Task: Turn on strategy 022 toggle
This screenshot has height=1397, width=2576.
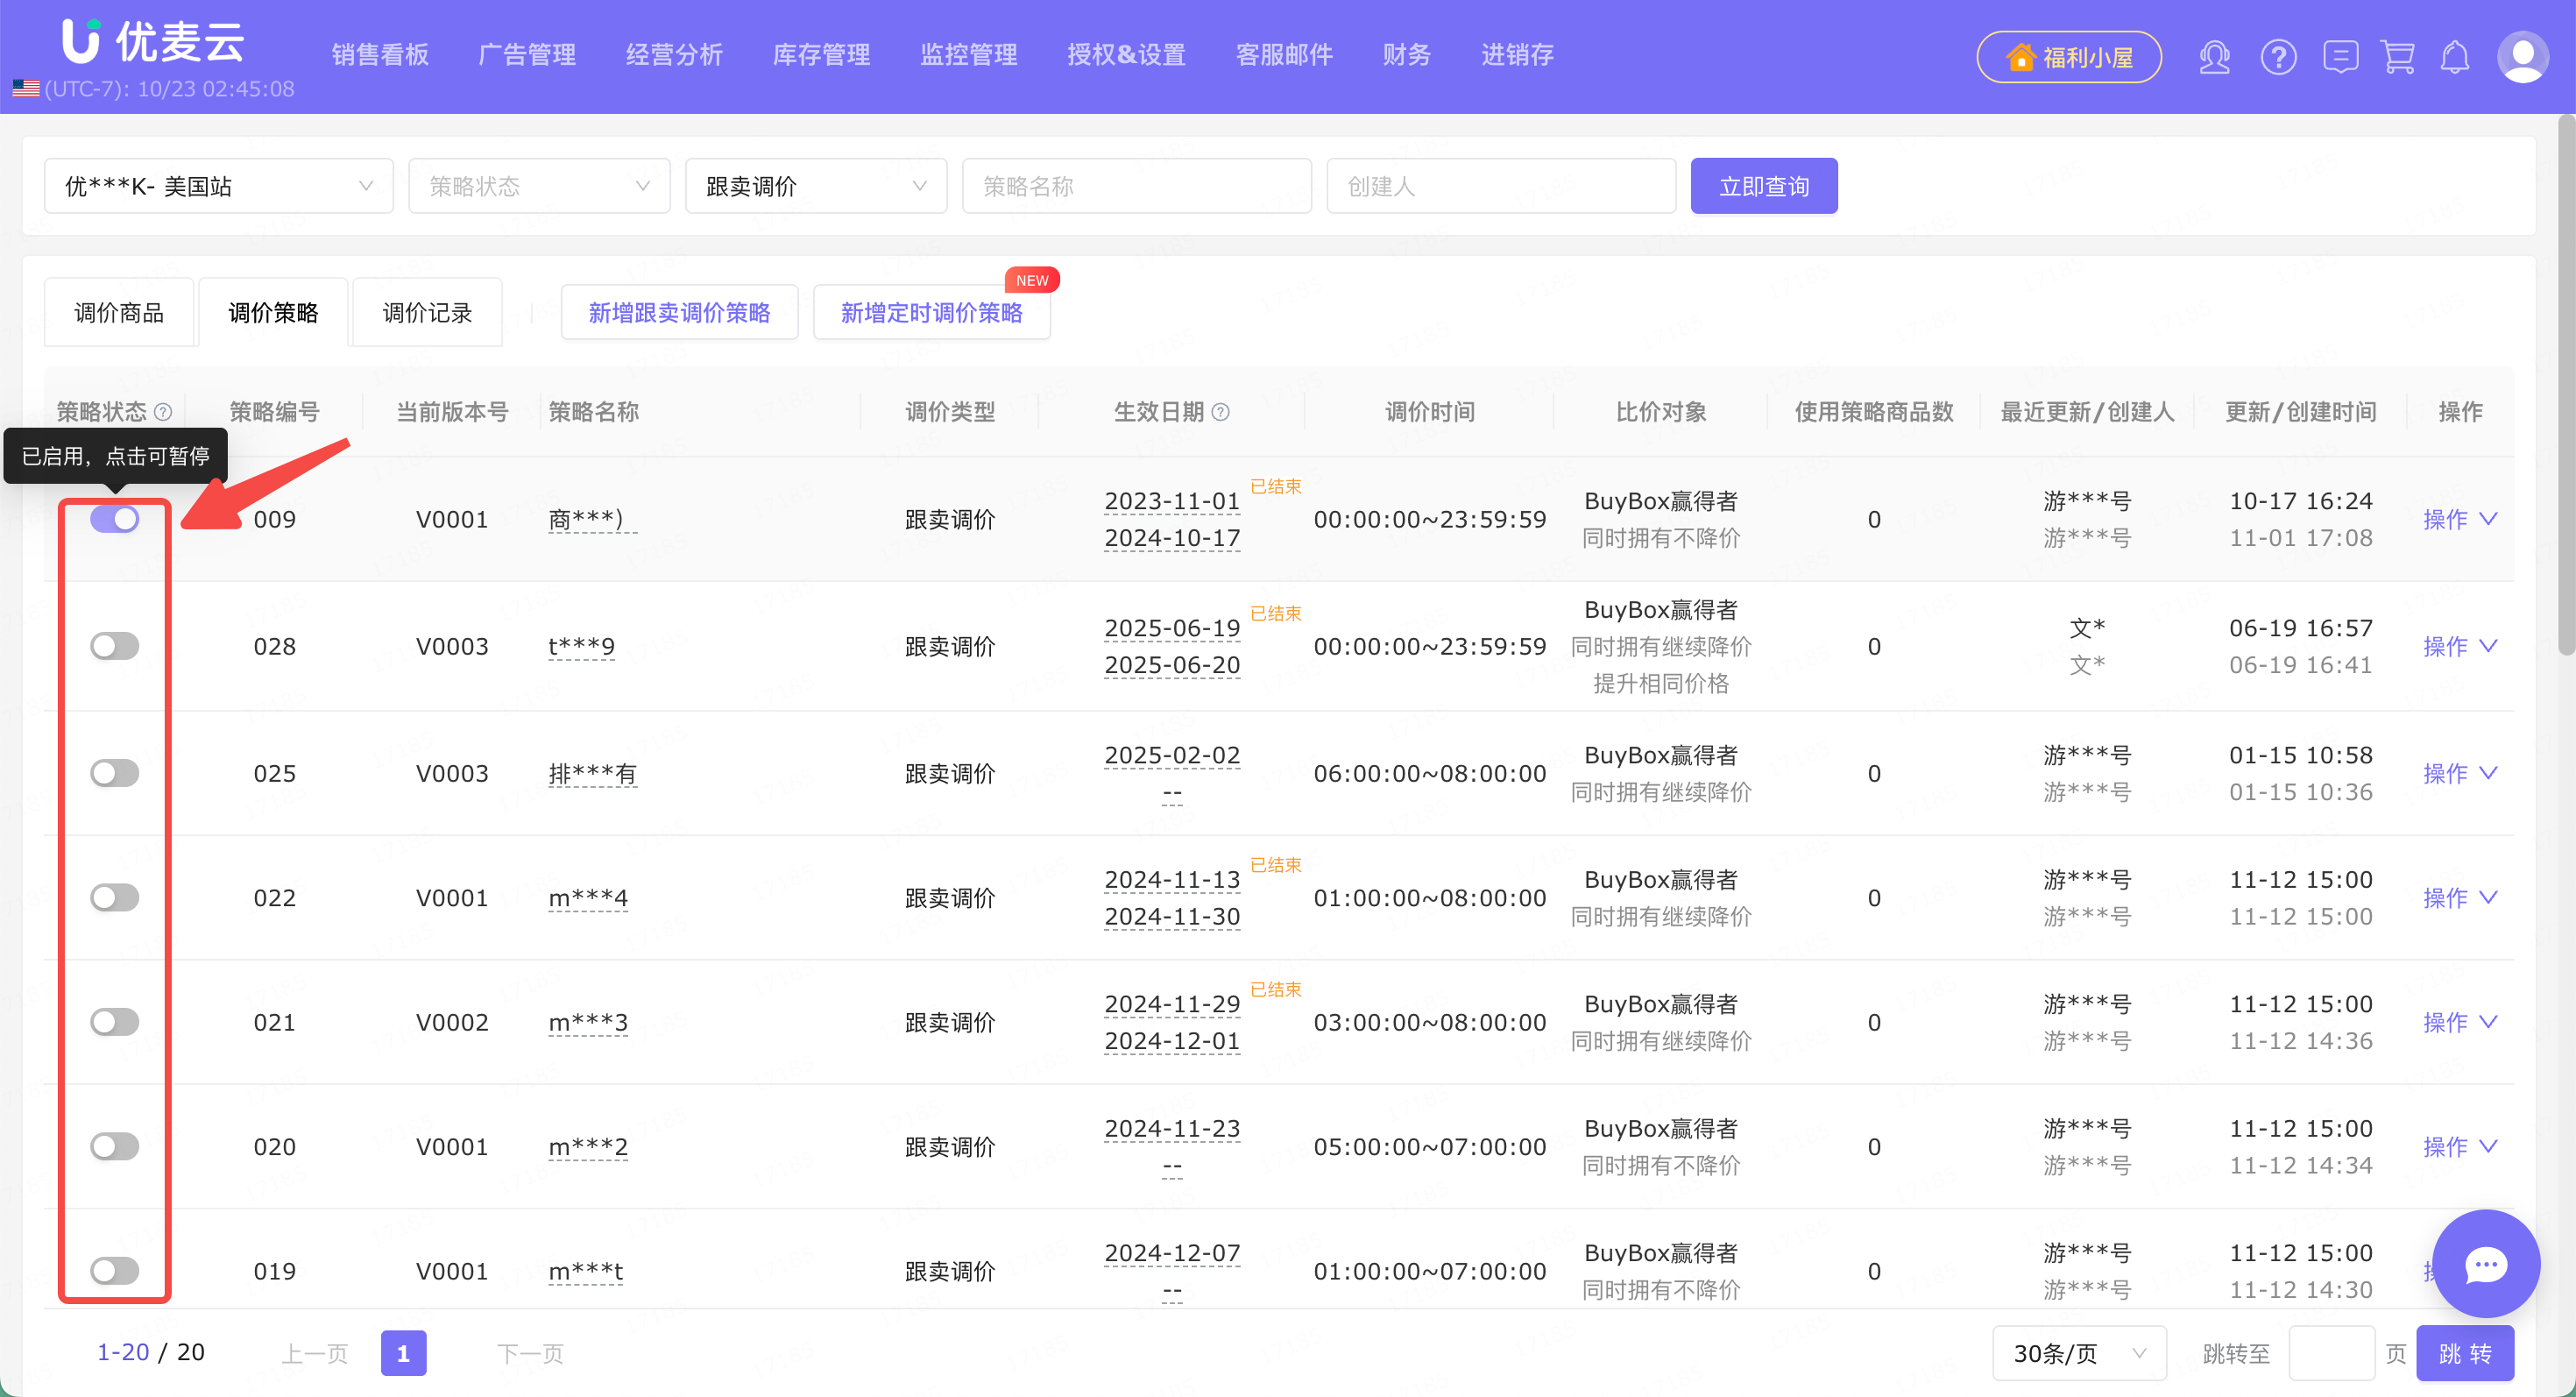Action: click(x=115, y=897)
